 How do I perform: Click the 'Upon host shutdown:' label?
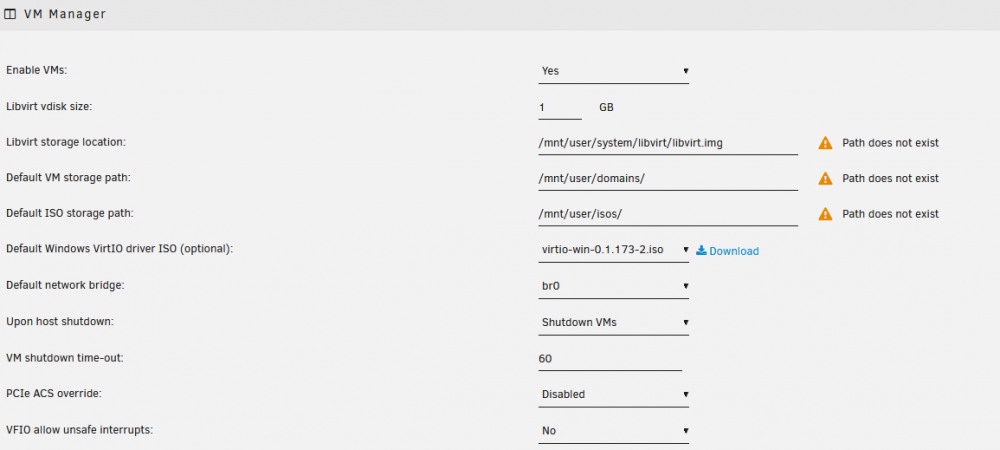59,321
